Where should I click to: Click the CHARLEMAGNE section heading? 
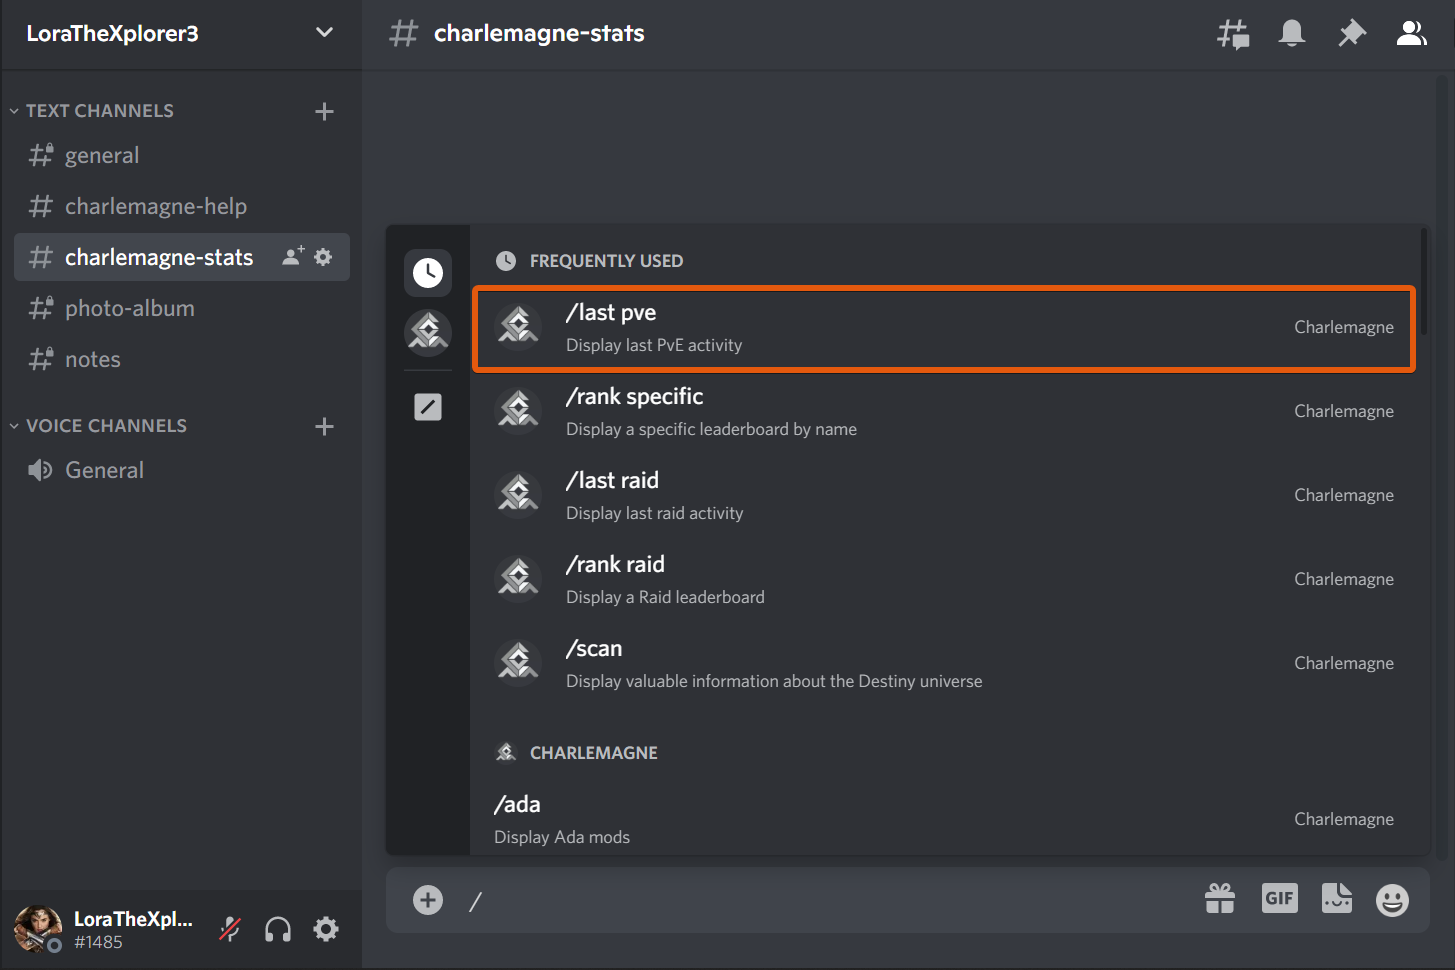pos(593,753)
